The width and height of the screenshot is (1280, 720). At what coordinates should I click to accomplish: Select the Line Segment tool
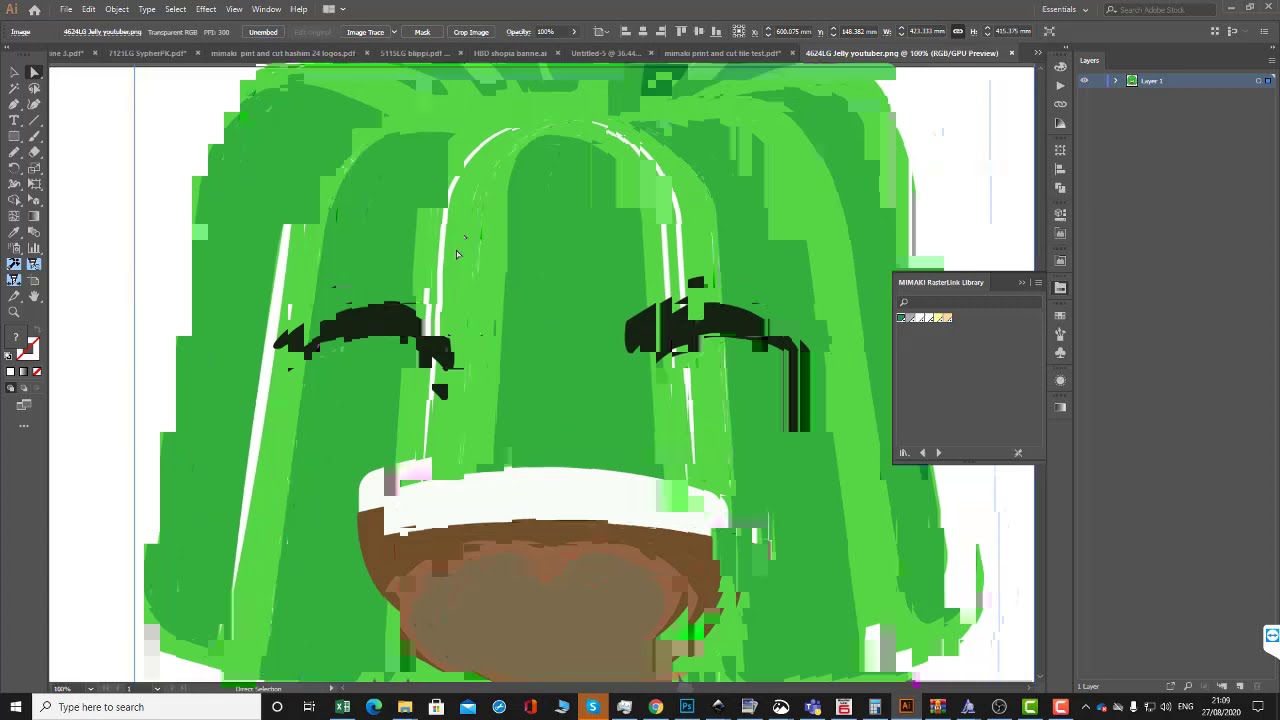[34, 120]
